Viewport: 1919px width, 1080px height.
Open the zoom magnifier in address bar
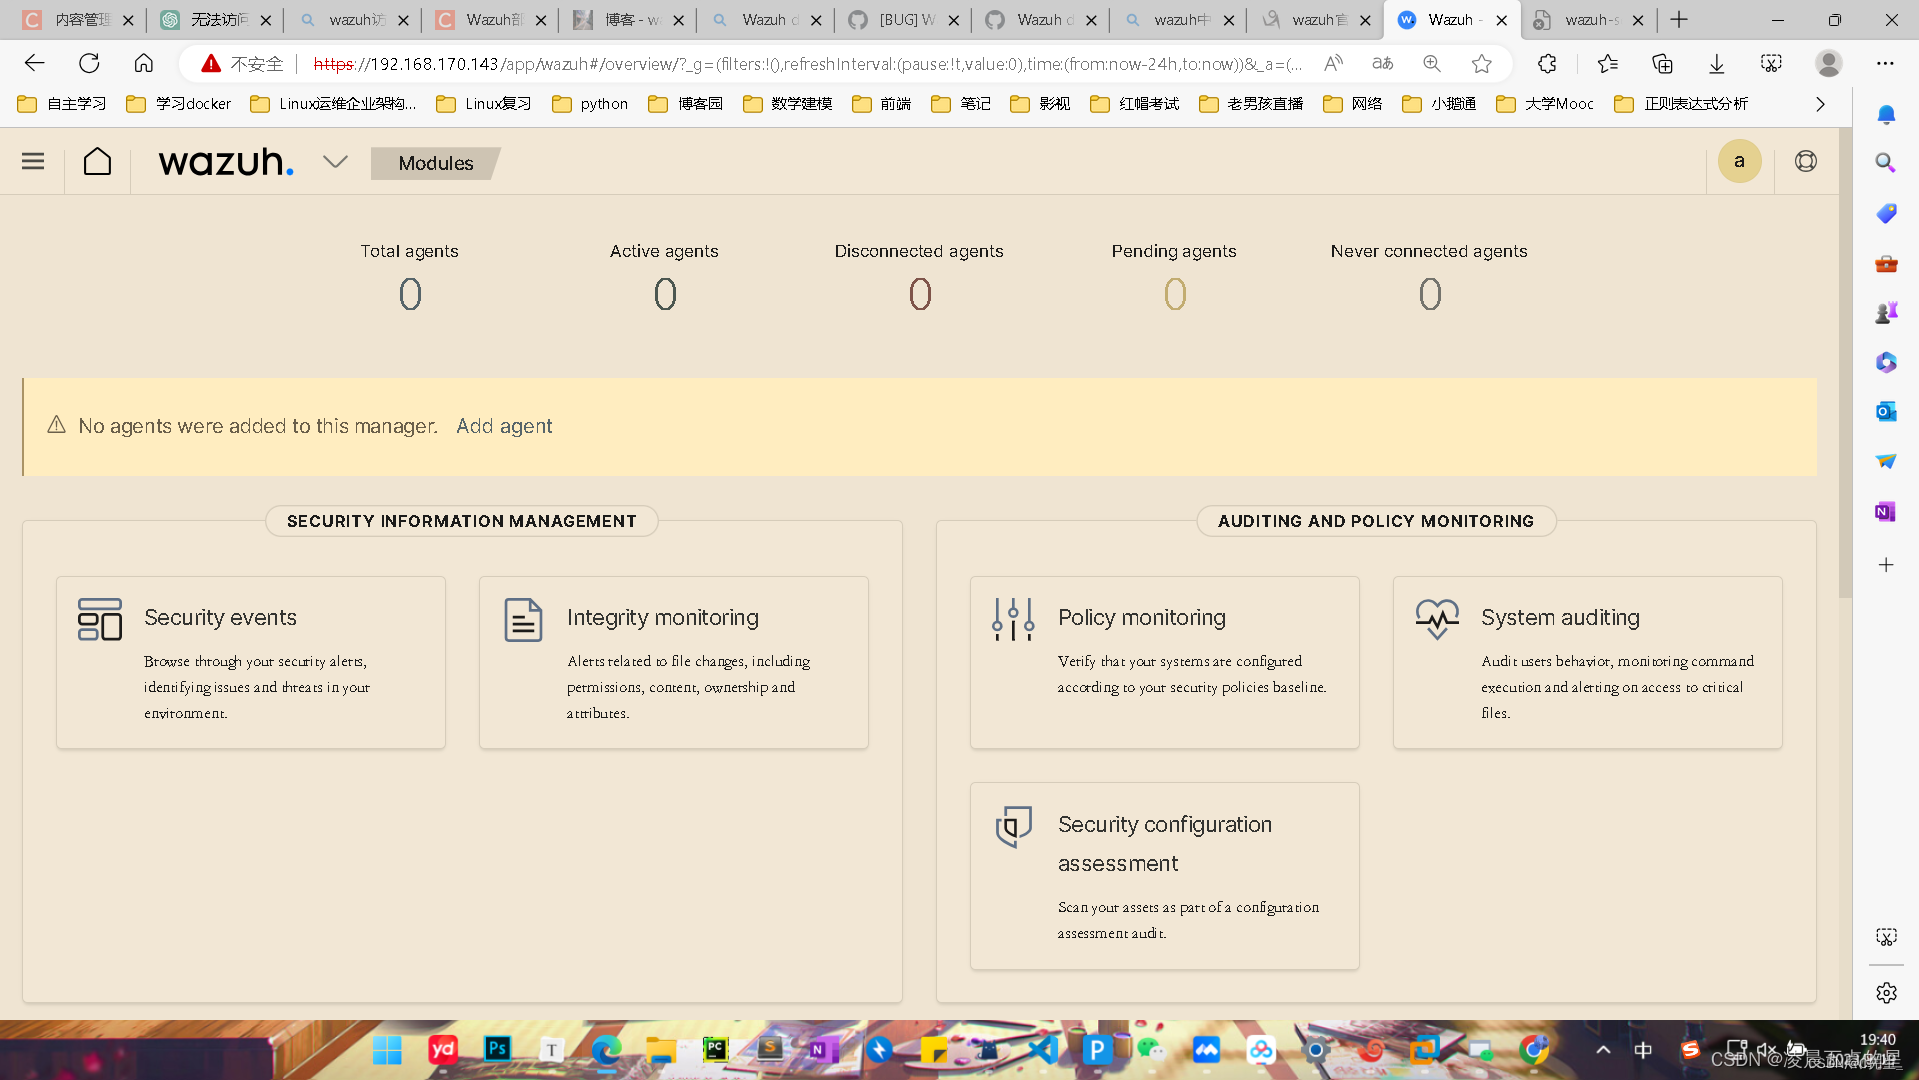click(x=1432, y=64)
